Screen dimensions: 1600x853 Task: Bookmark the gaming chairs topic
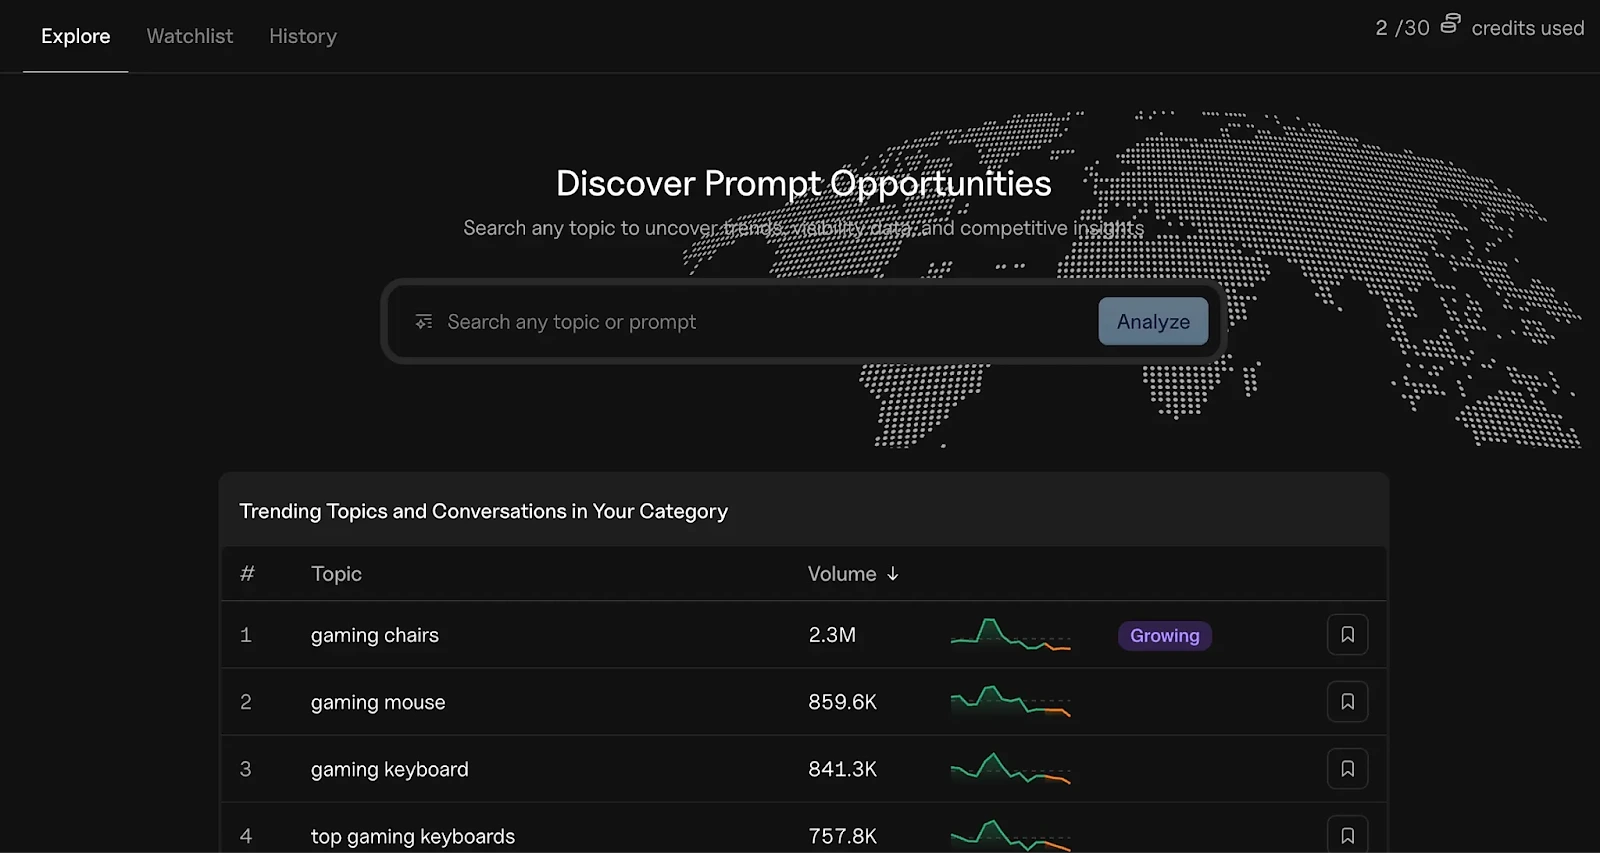1347,635
